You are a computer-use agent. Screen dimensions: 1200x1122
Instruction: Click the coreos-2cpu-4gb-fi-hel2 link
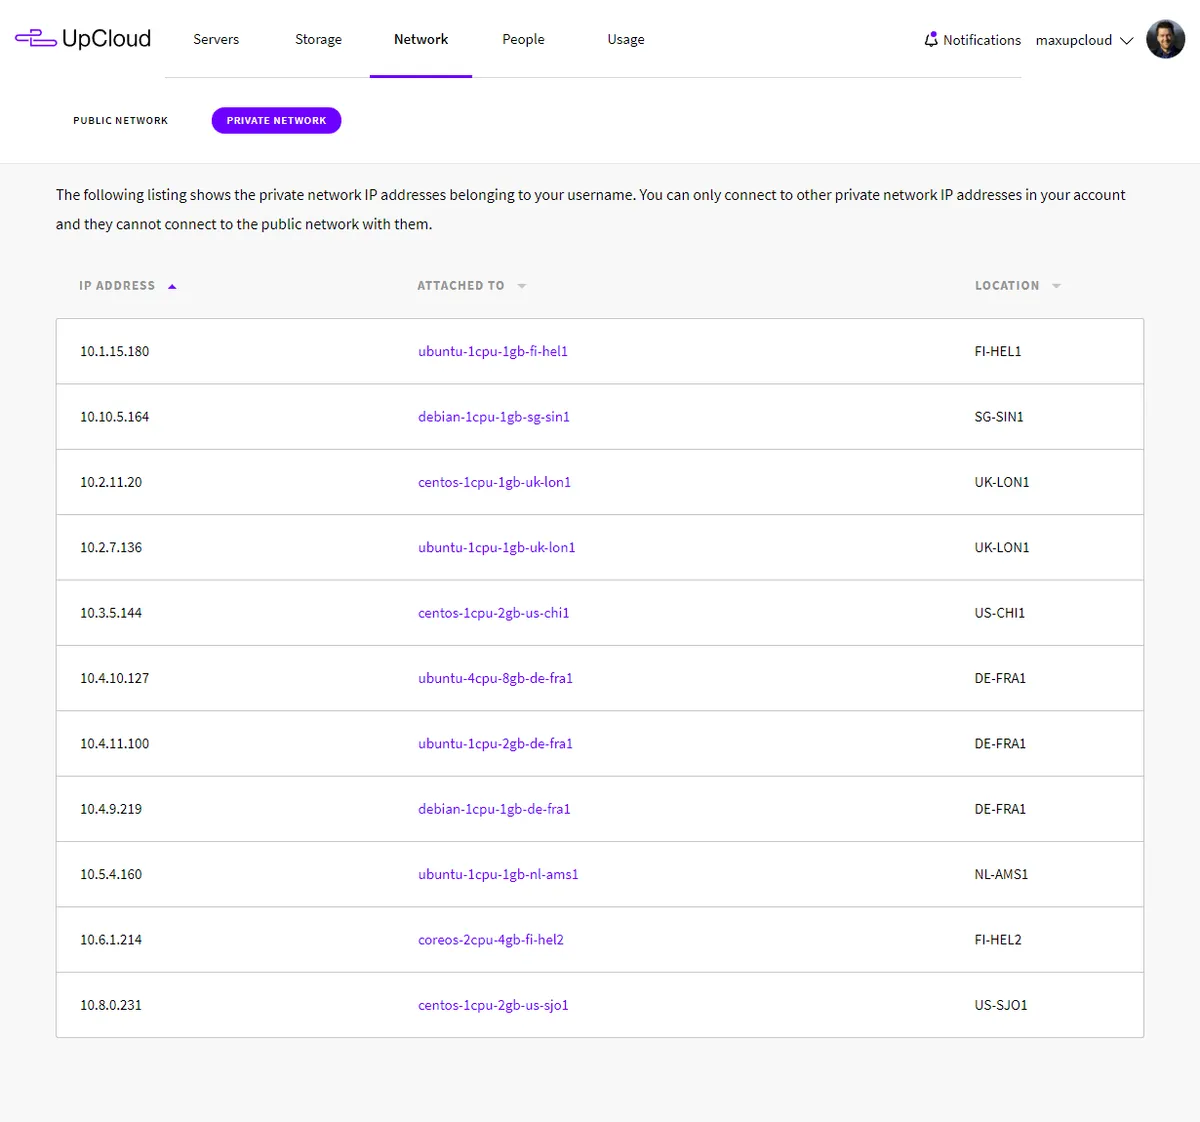pos(491,940)
